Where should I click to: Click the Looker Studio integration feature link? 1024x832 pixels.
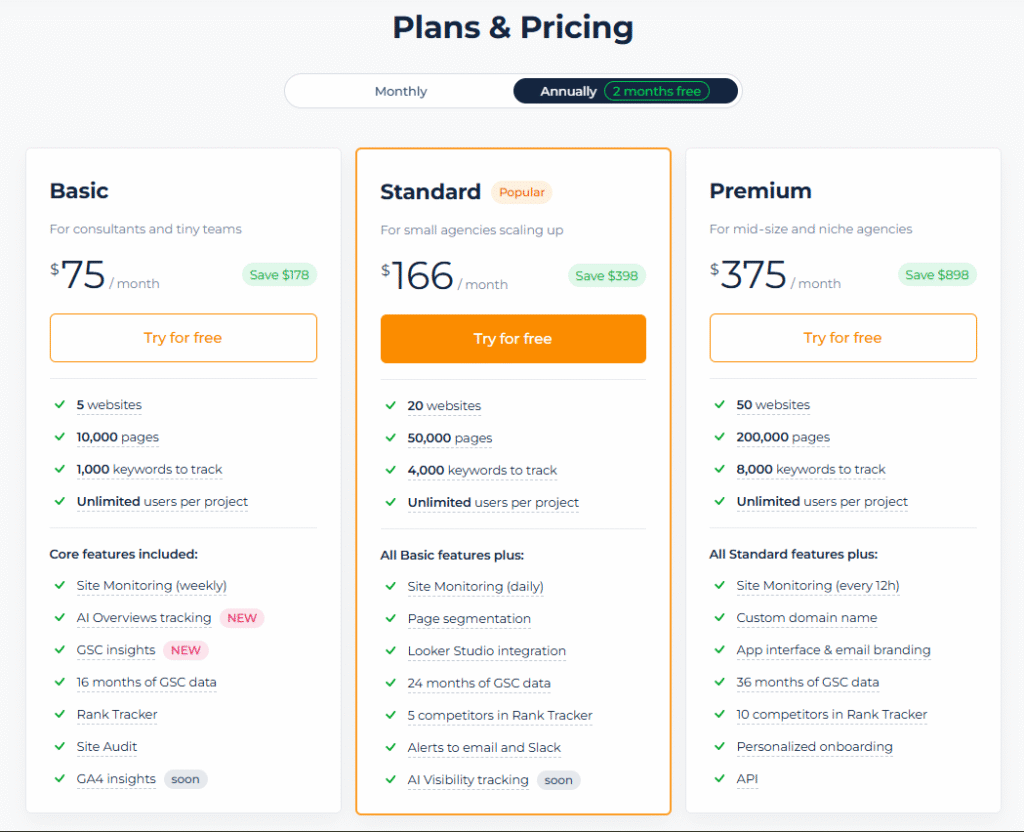click(x=486, y=651)
